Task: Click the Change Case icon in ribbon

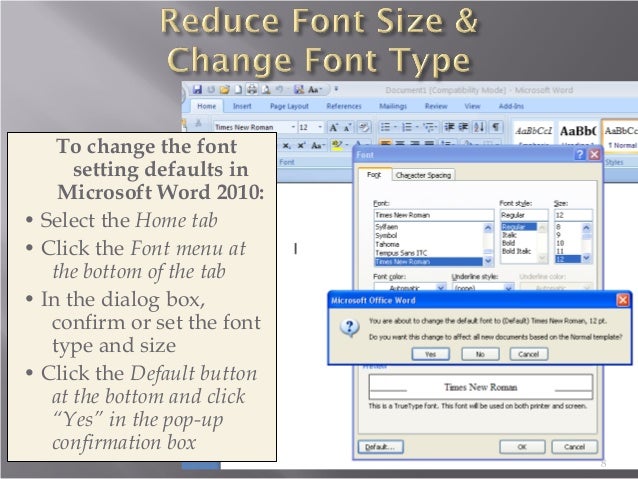Action: pos(317,145)
